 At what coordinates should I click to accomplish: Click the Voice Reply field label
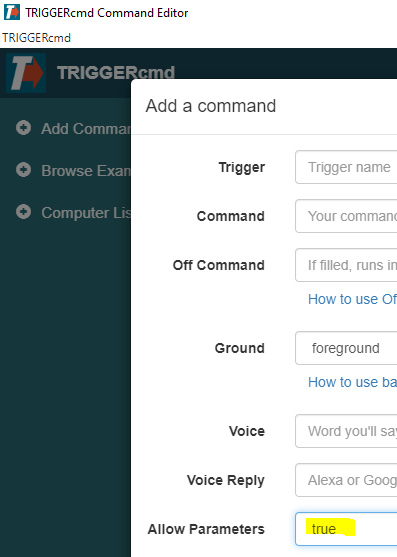pyautogui.click(x=225, y=480)
